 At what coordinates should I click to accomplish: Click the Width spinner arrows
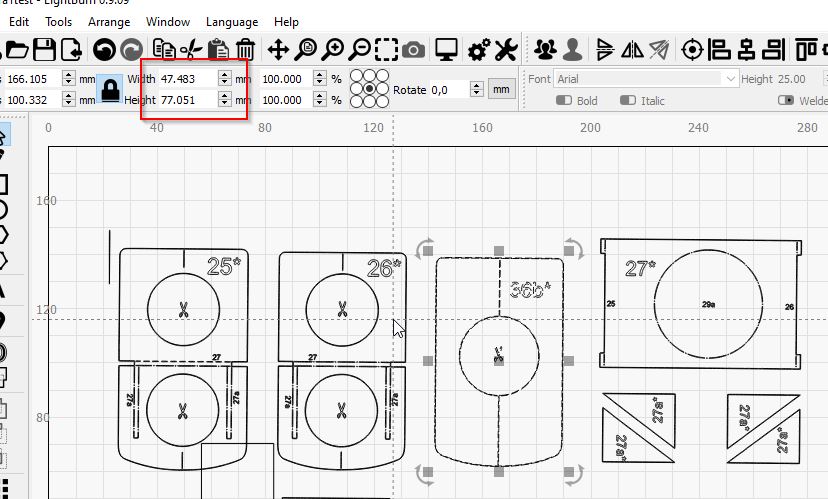(x=225, y=78)
